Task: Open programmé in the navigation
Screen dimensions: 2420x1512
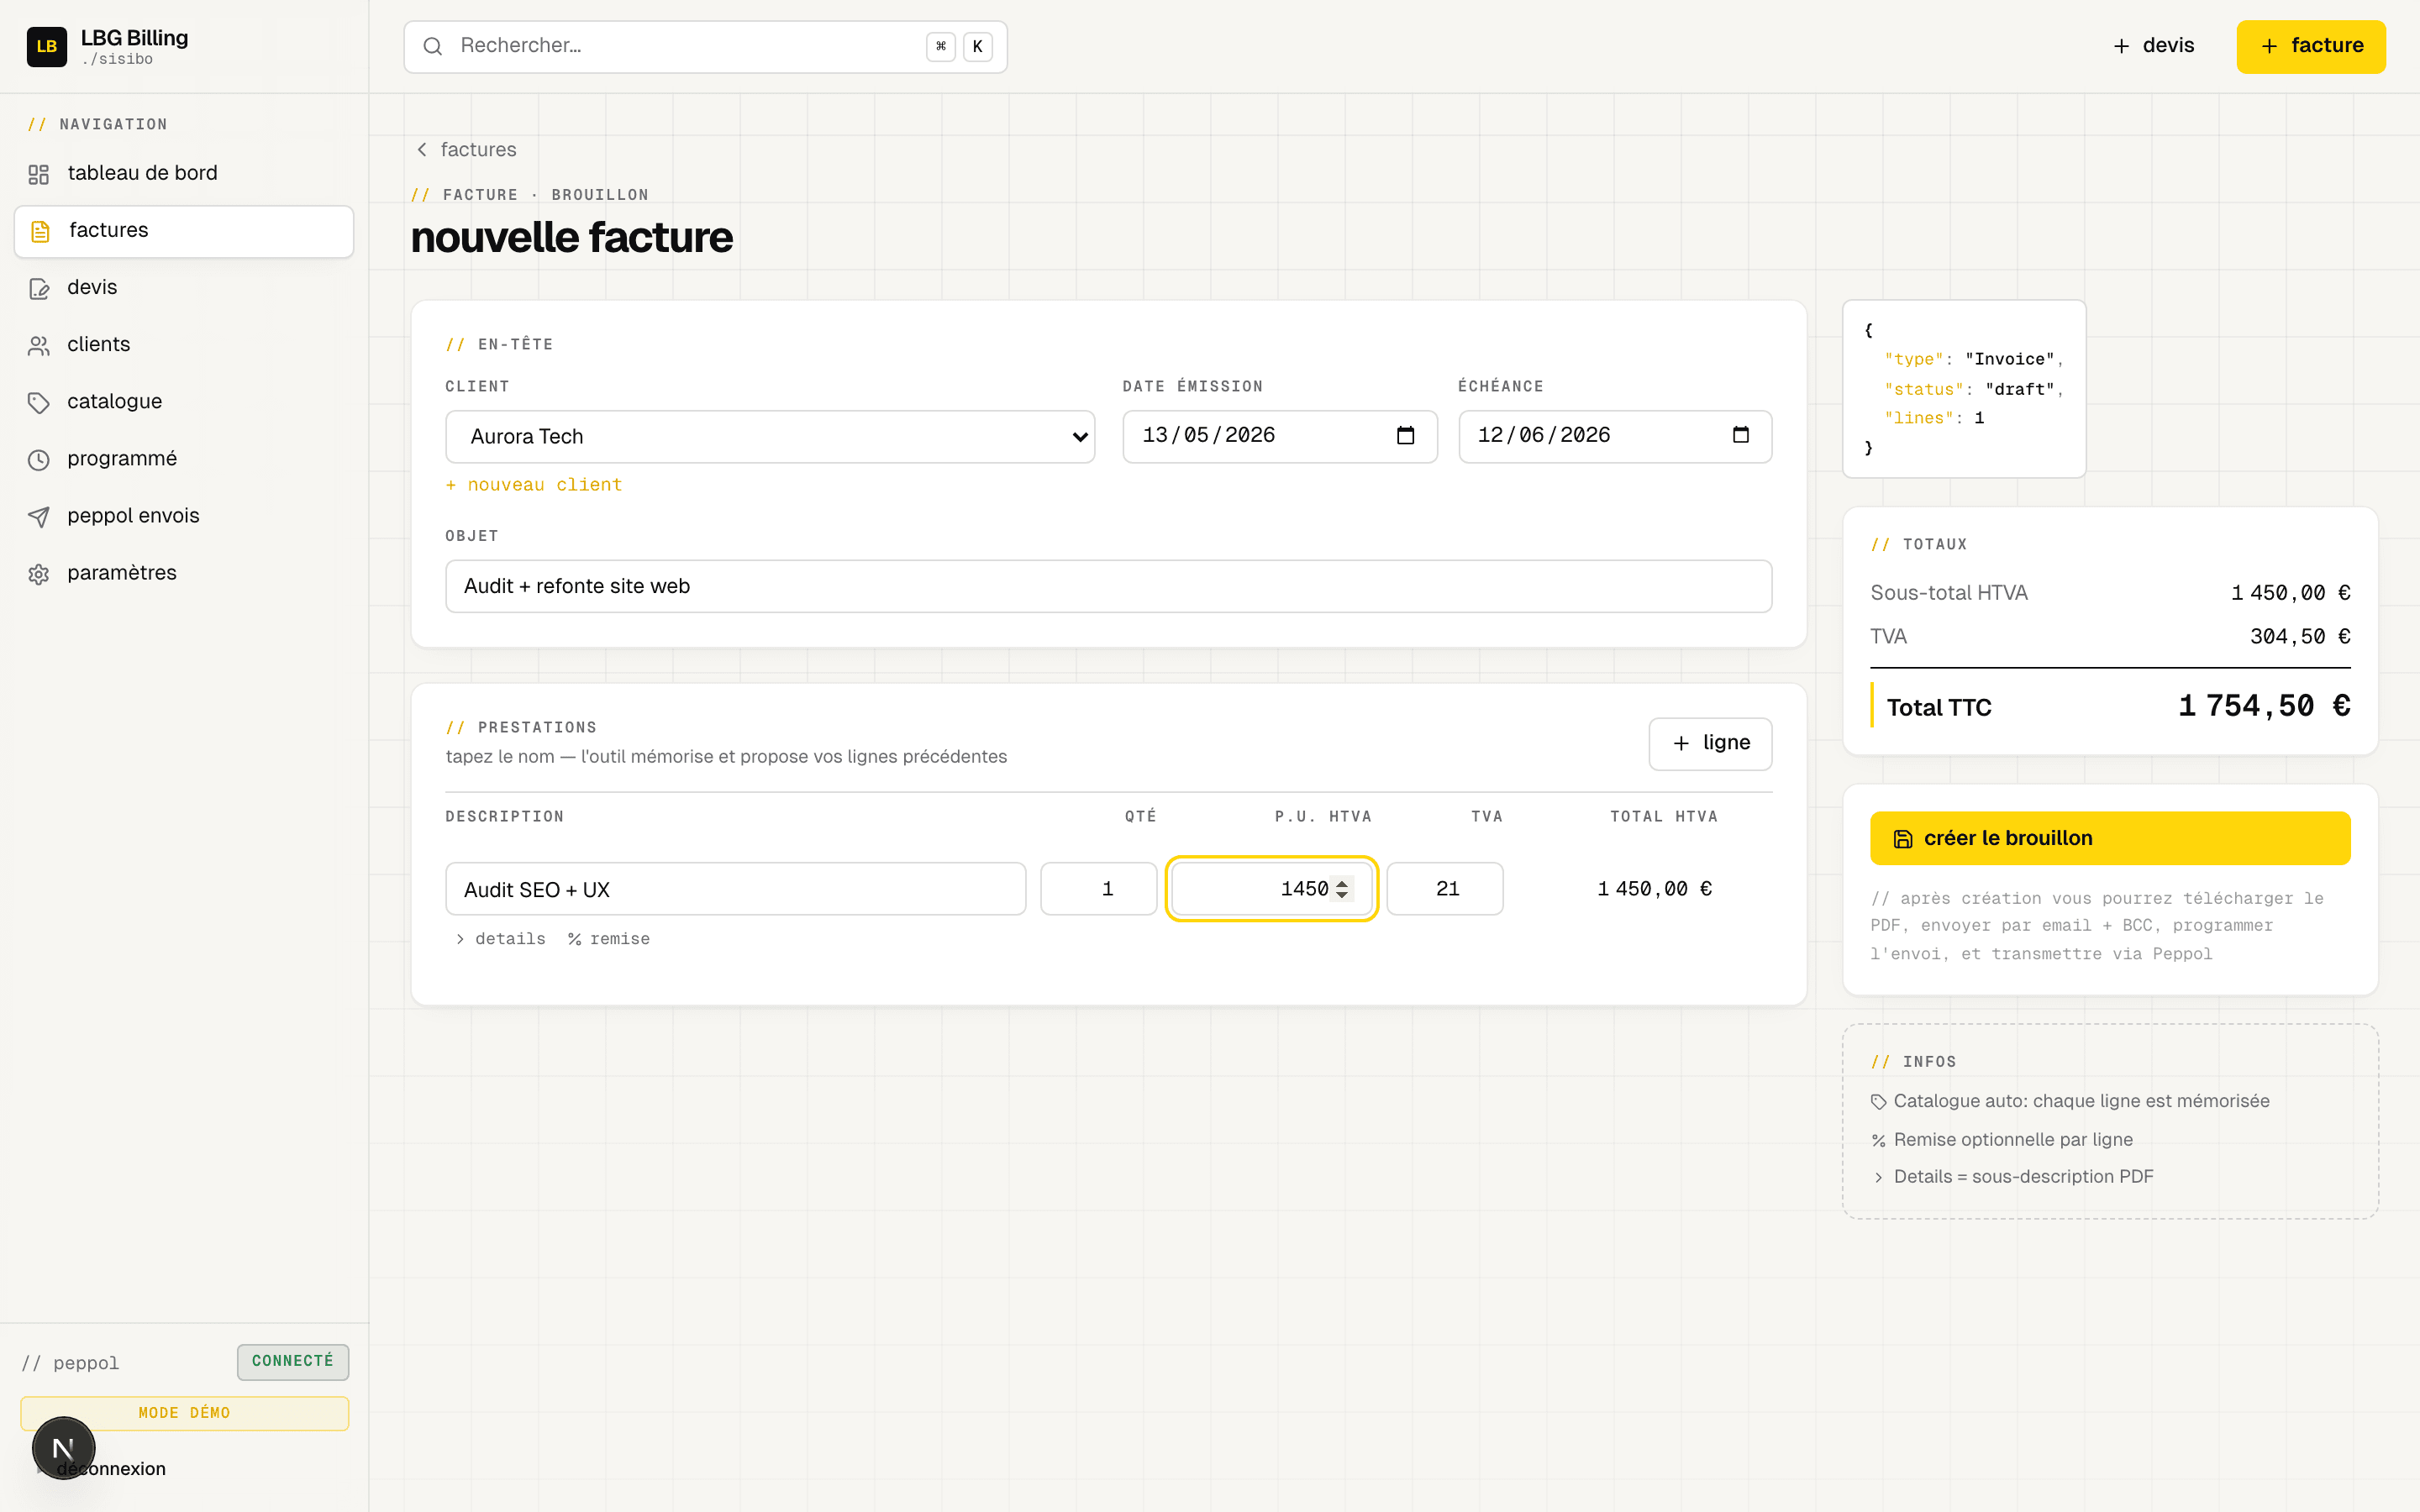Action: [x=184, y=459]
